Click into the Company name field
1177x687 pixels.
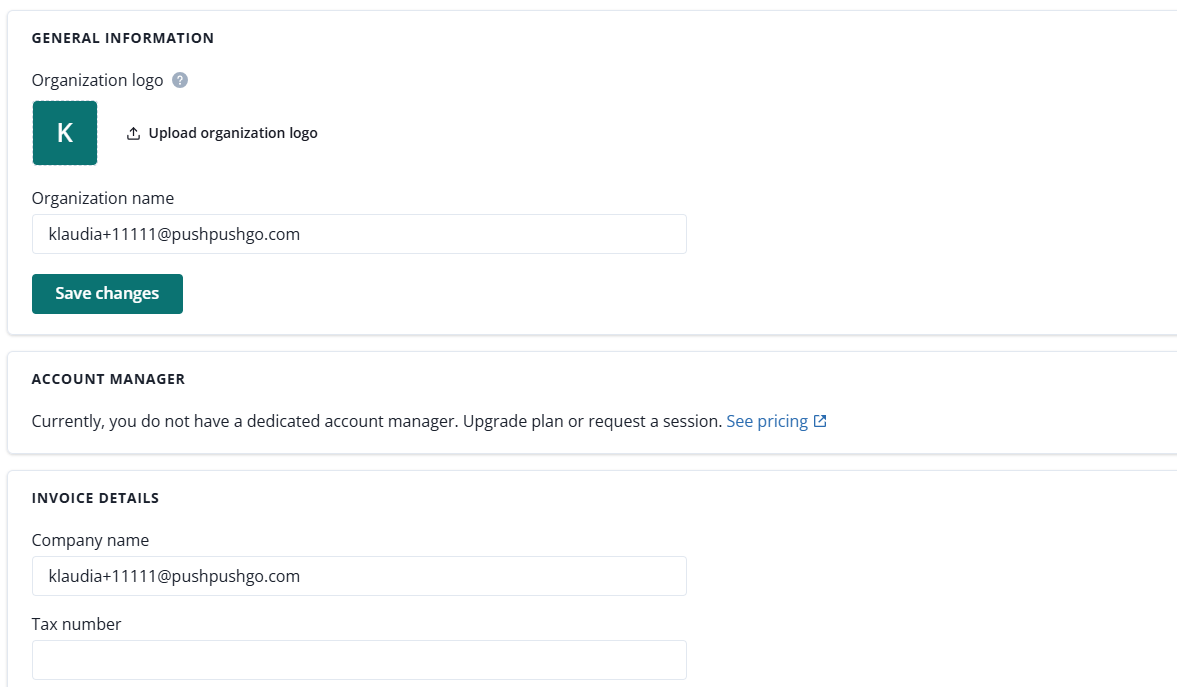click(359, 576)
